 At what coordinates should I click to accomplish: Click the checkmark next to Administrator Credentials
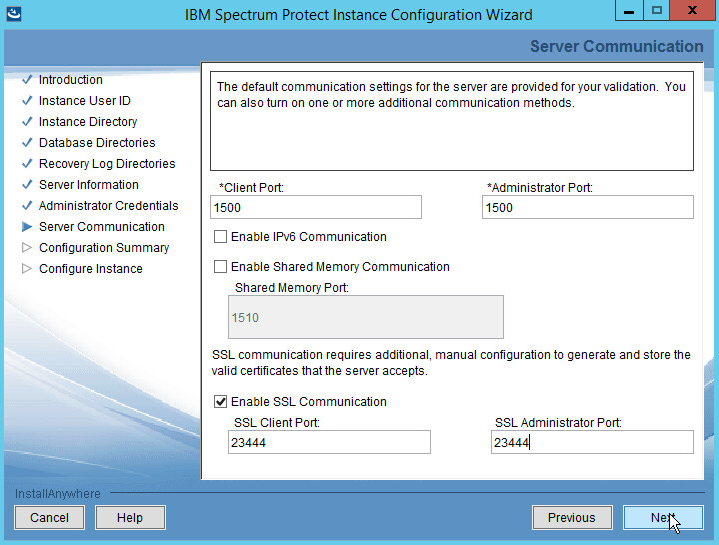[27, 206]
